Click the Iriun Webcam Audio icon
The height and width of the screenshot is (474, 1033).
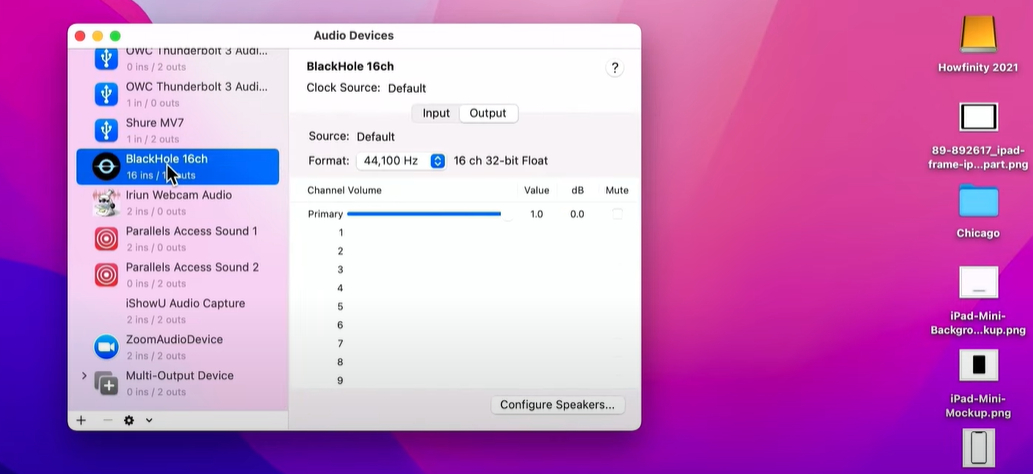[106, 202]
